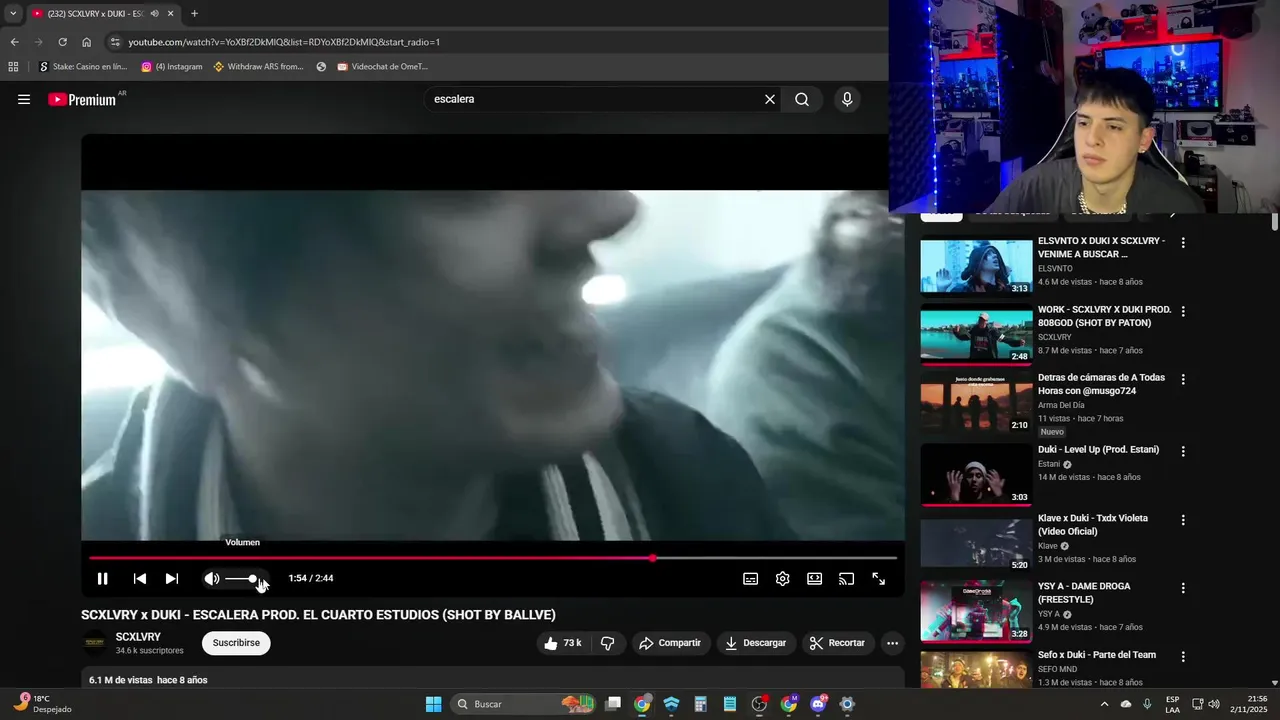This screenshot has width=1280, height=720.
Task: Open the Videochat de OmeT bookmark
Action: click(383, 67)
